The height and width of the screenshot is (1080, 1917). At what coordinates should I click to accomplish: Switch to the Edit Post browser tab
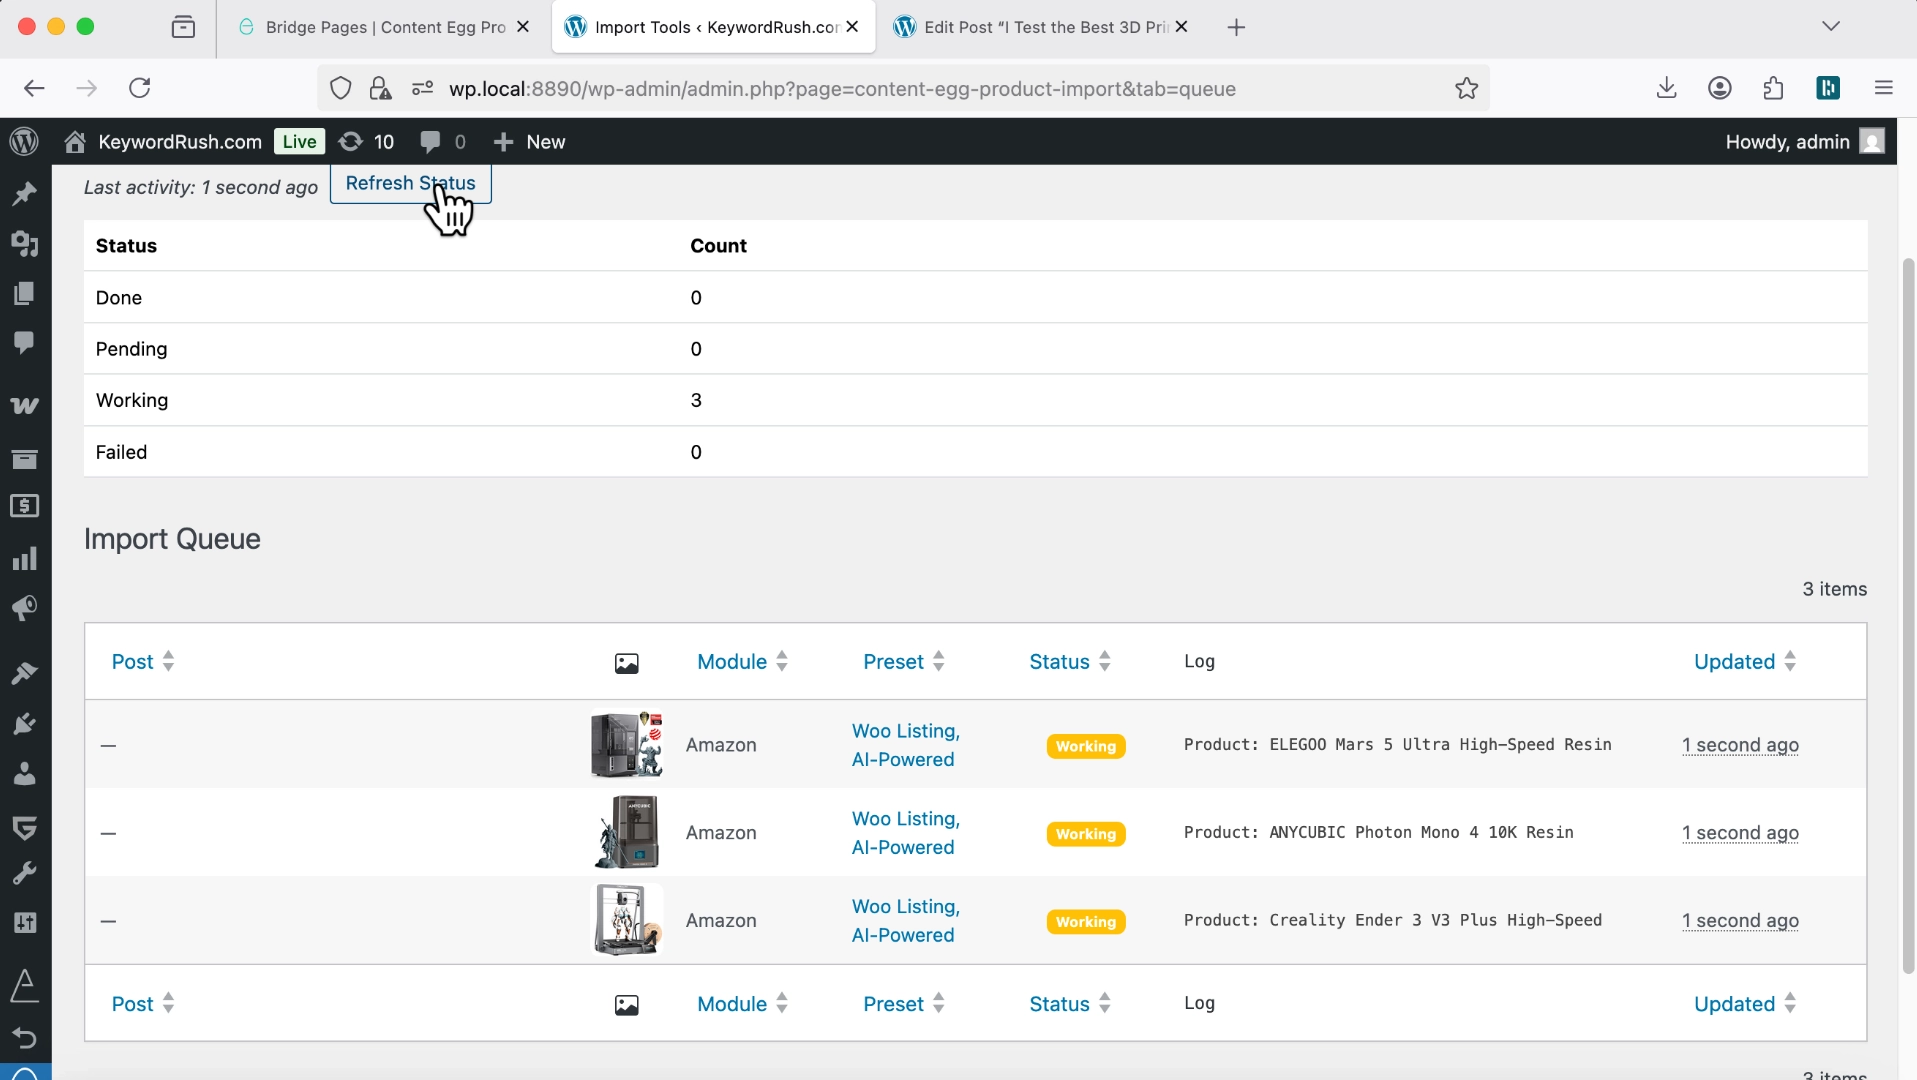[x=1044, y=27]
